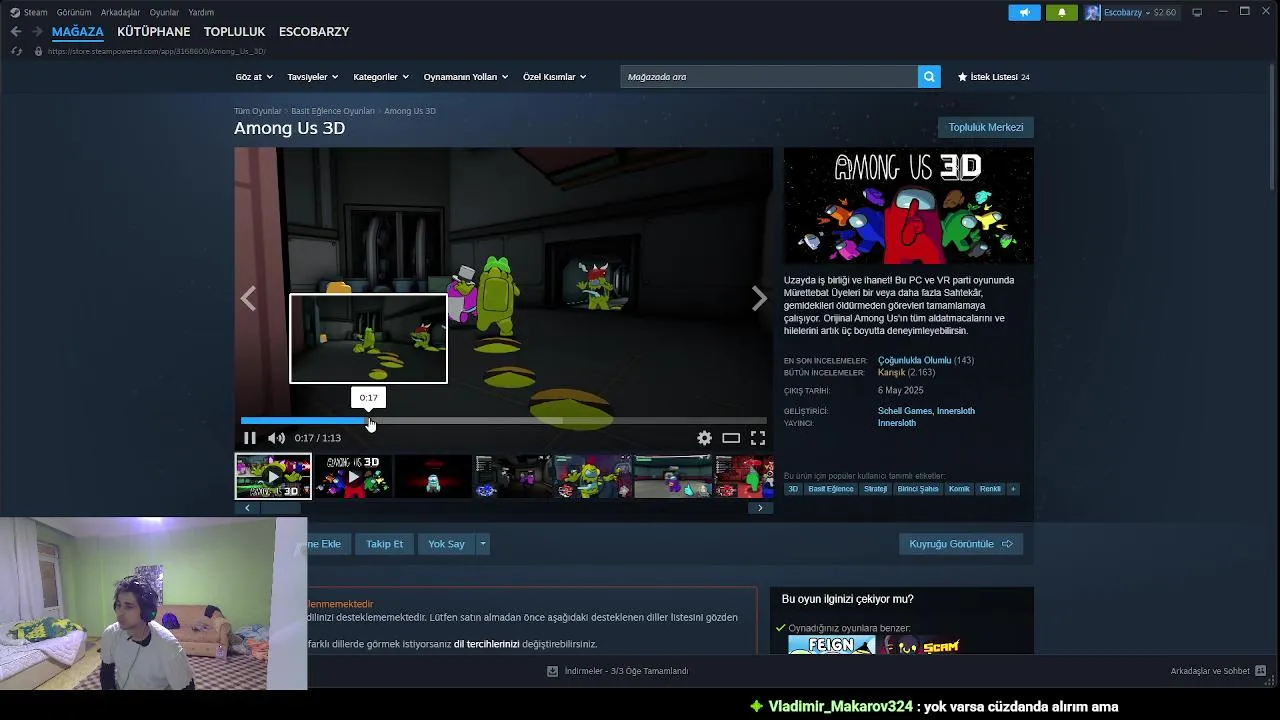
Task: Expand the Özel Kısımlar dropdown
Action: point(555,77)
